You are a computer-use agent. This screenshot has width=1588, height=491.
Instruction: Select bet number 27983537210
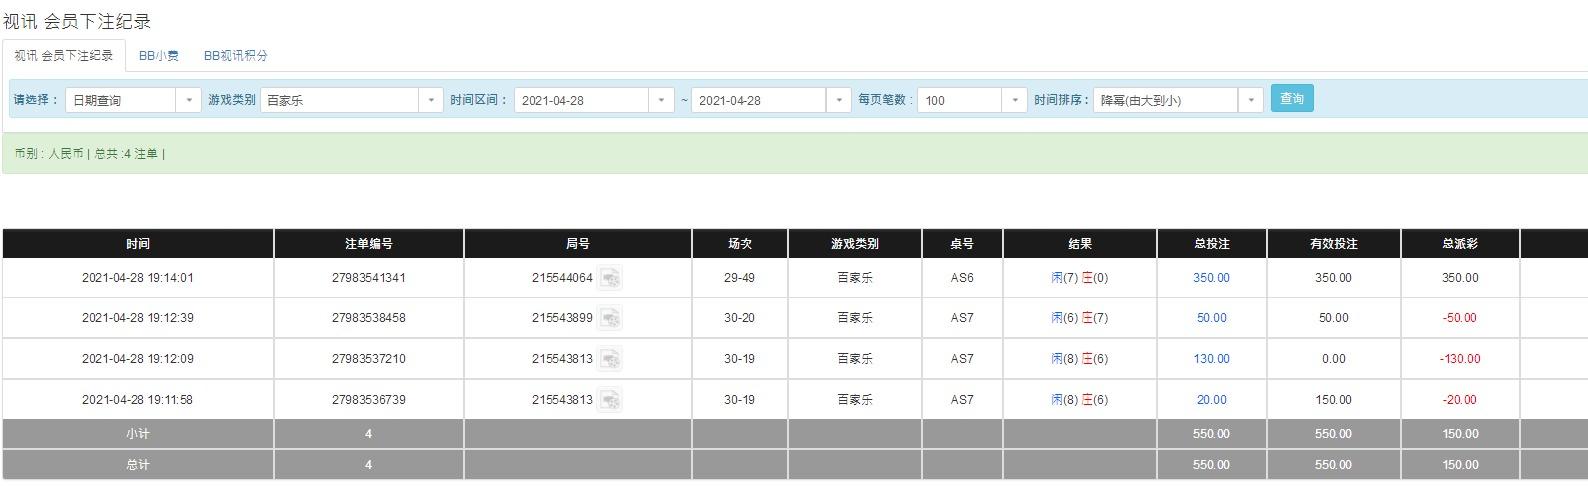point(369,359)
